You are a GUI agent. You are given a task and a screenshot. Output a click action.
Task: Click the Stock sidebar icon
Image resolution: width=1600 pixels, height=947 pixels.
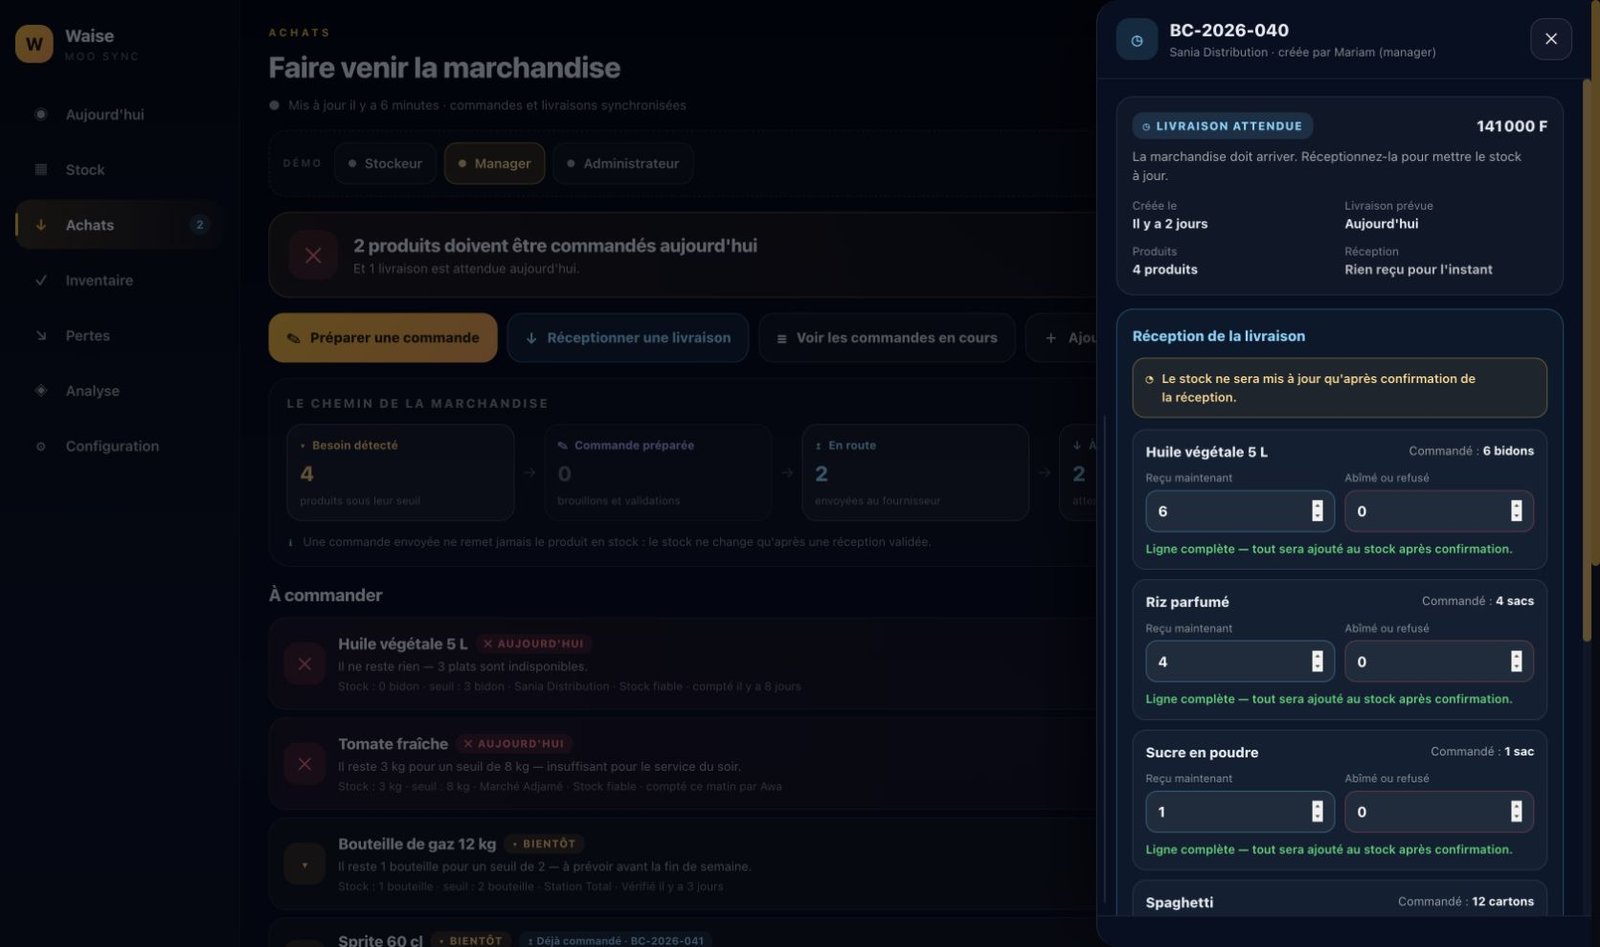click(x=41, y=170)
